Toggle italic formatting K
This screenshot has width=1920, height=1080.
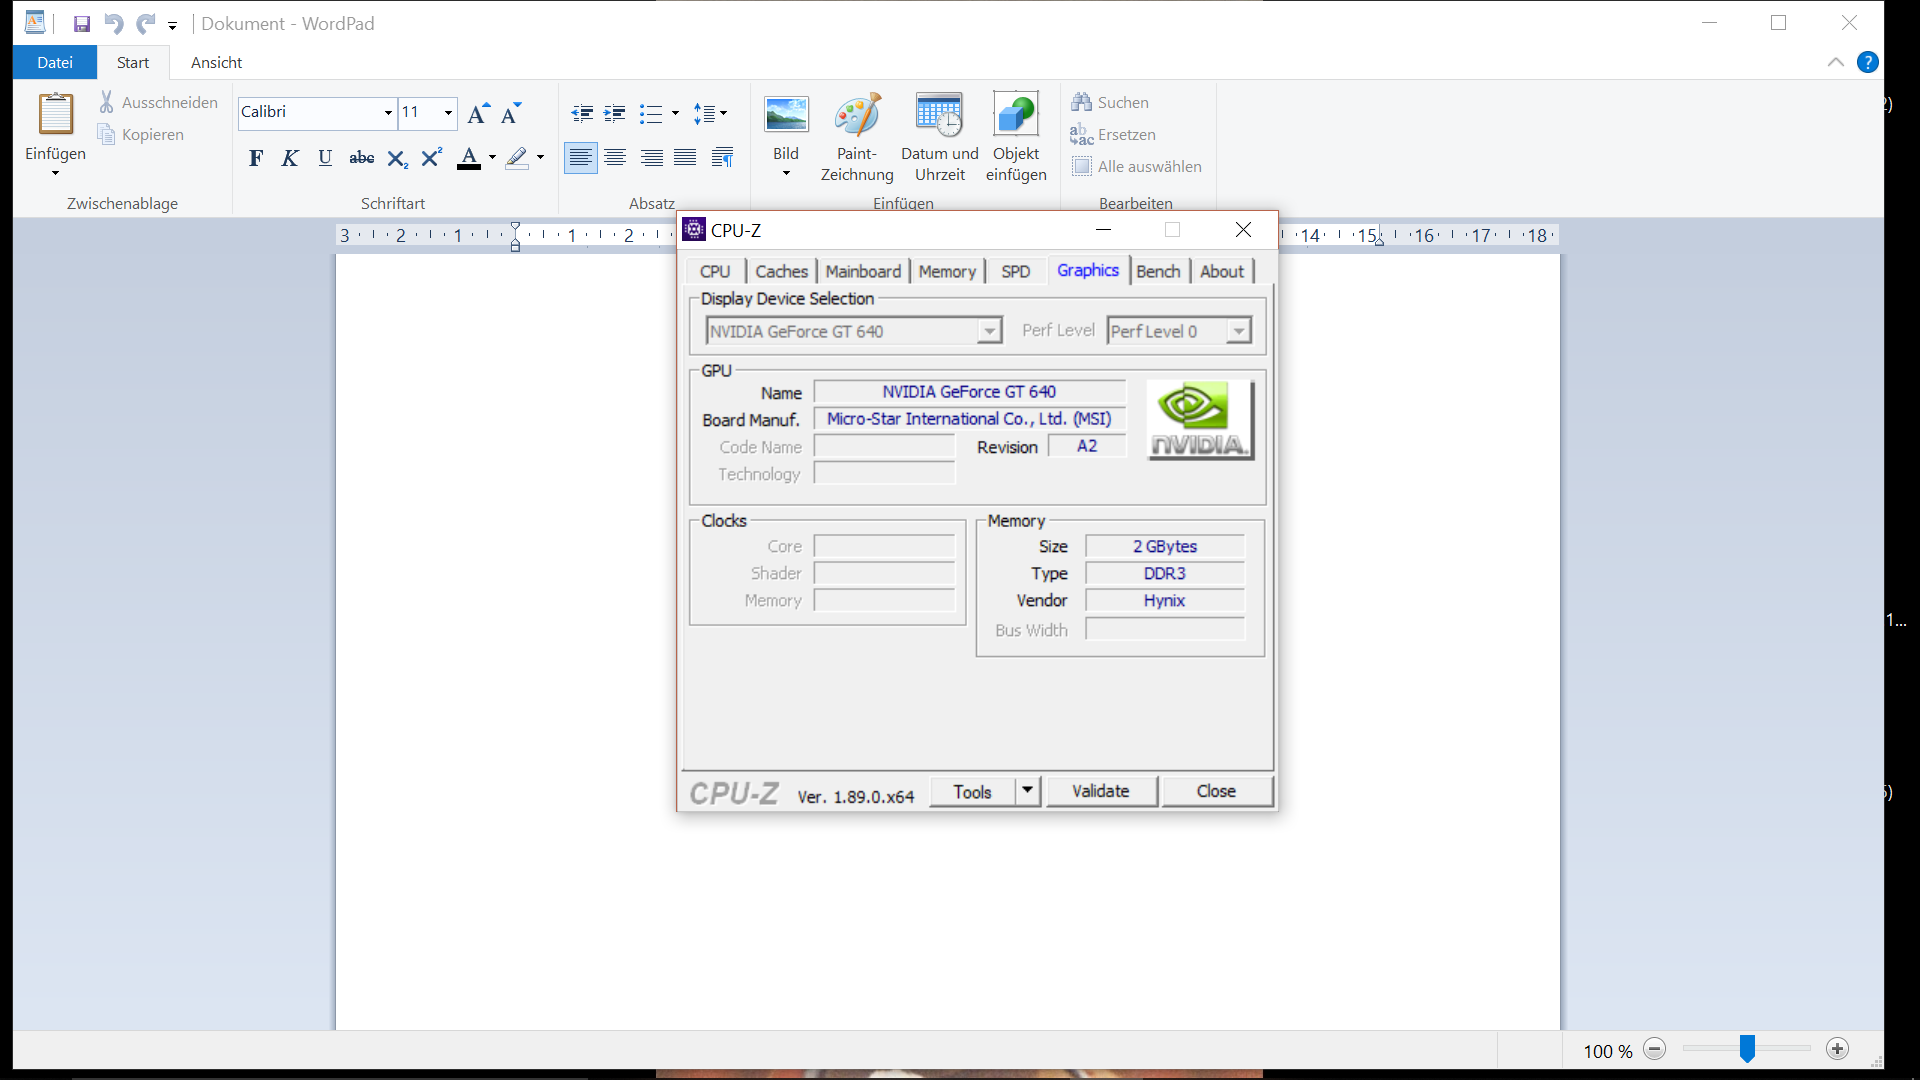coord(290,158)
